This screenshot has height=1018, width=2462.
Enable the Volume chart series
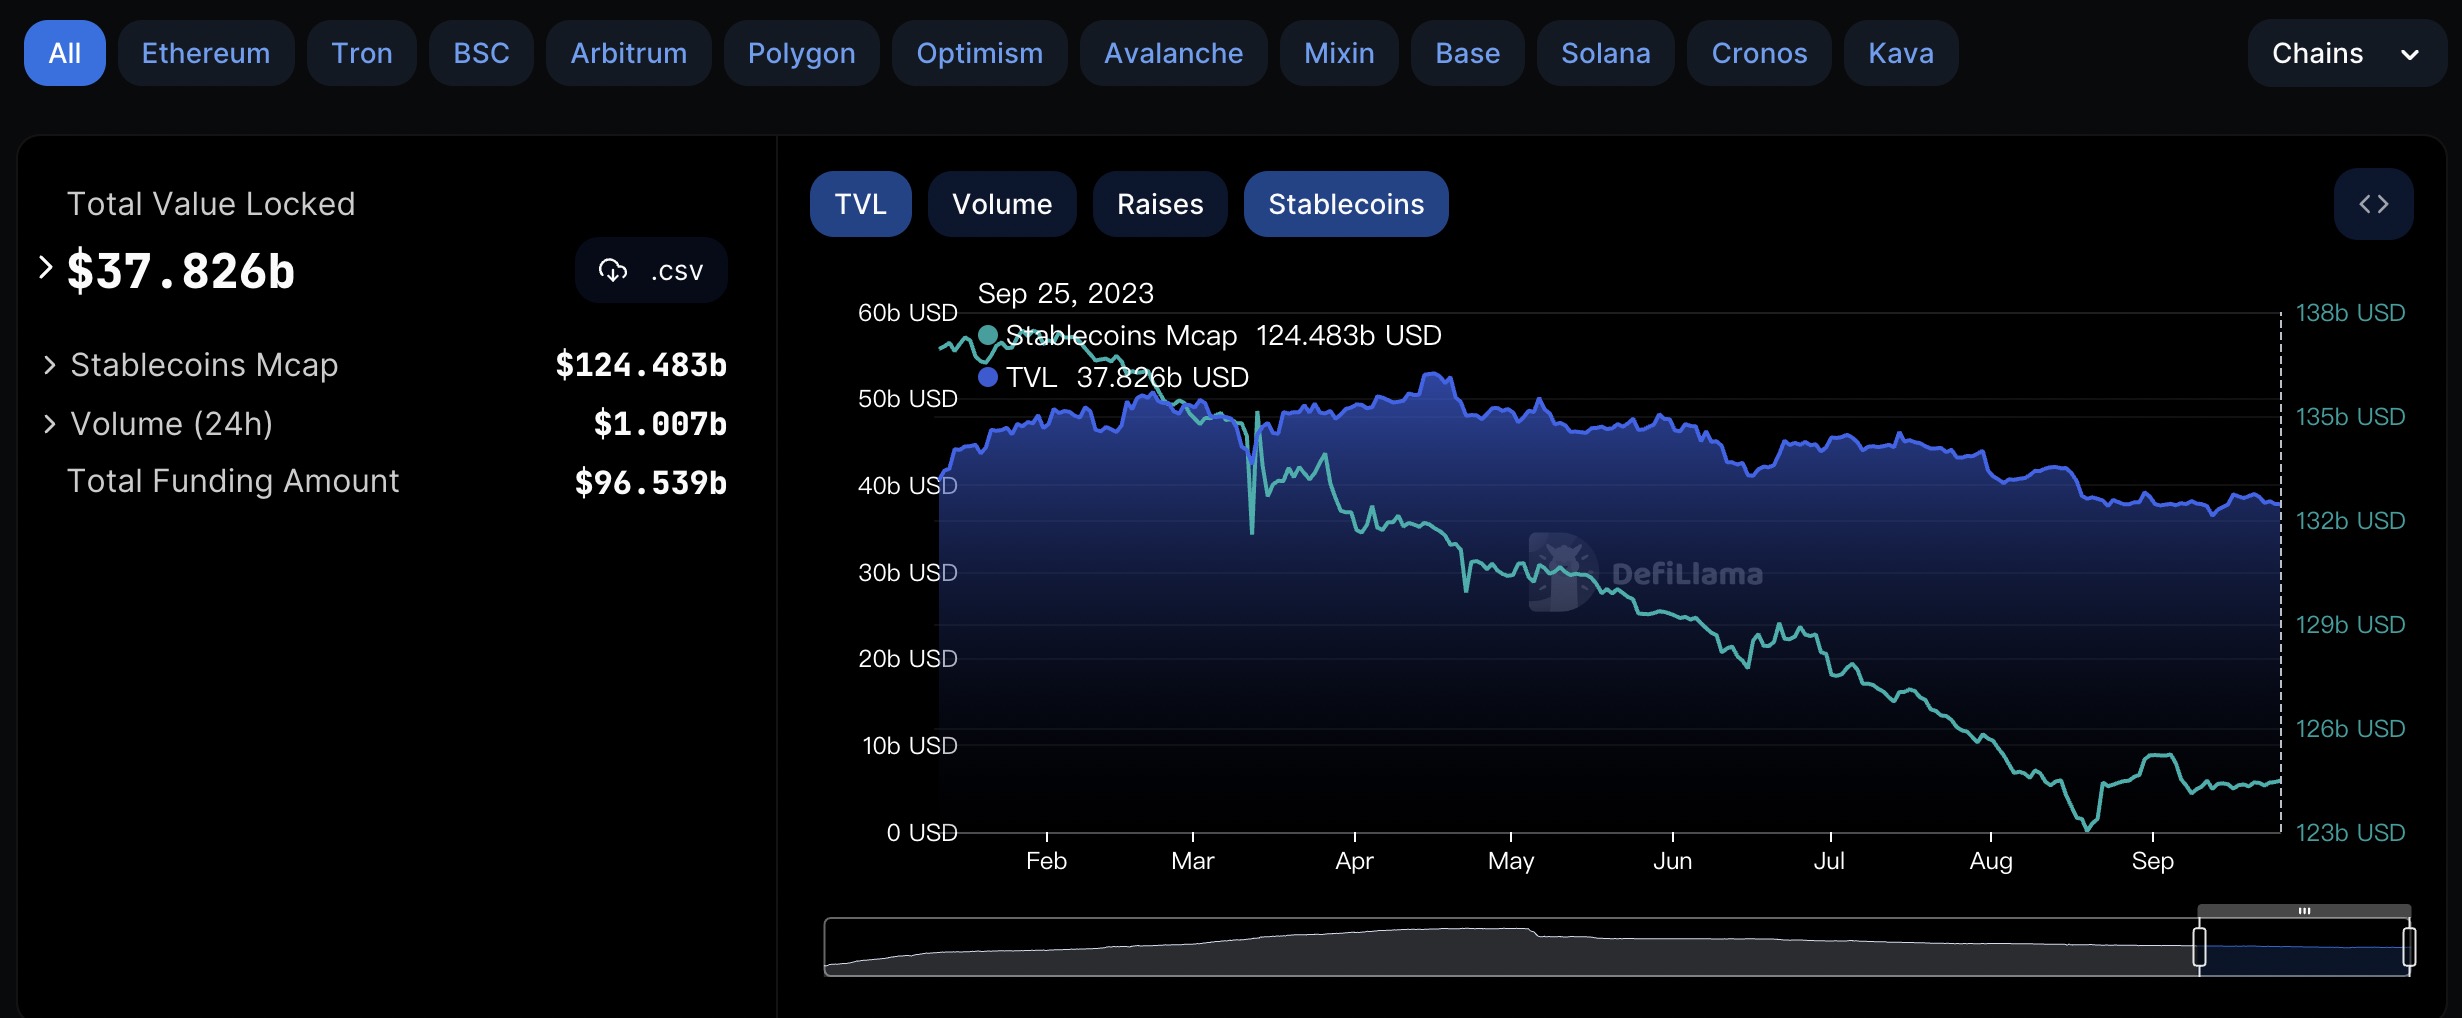[x=1001, y=204]
